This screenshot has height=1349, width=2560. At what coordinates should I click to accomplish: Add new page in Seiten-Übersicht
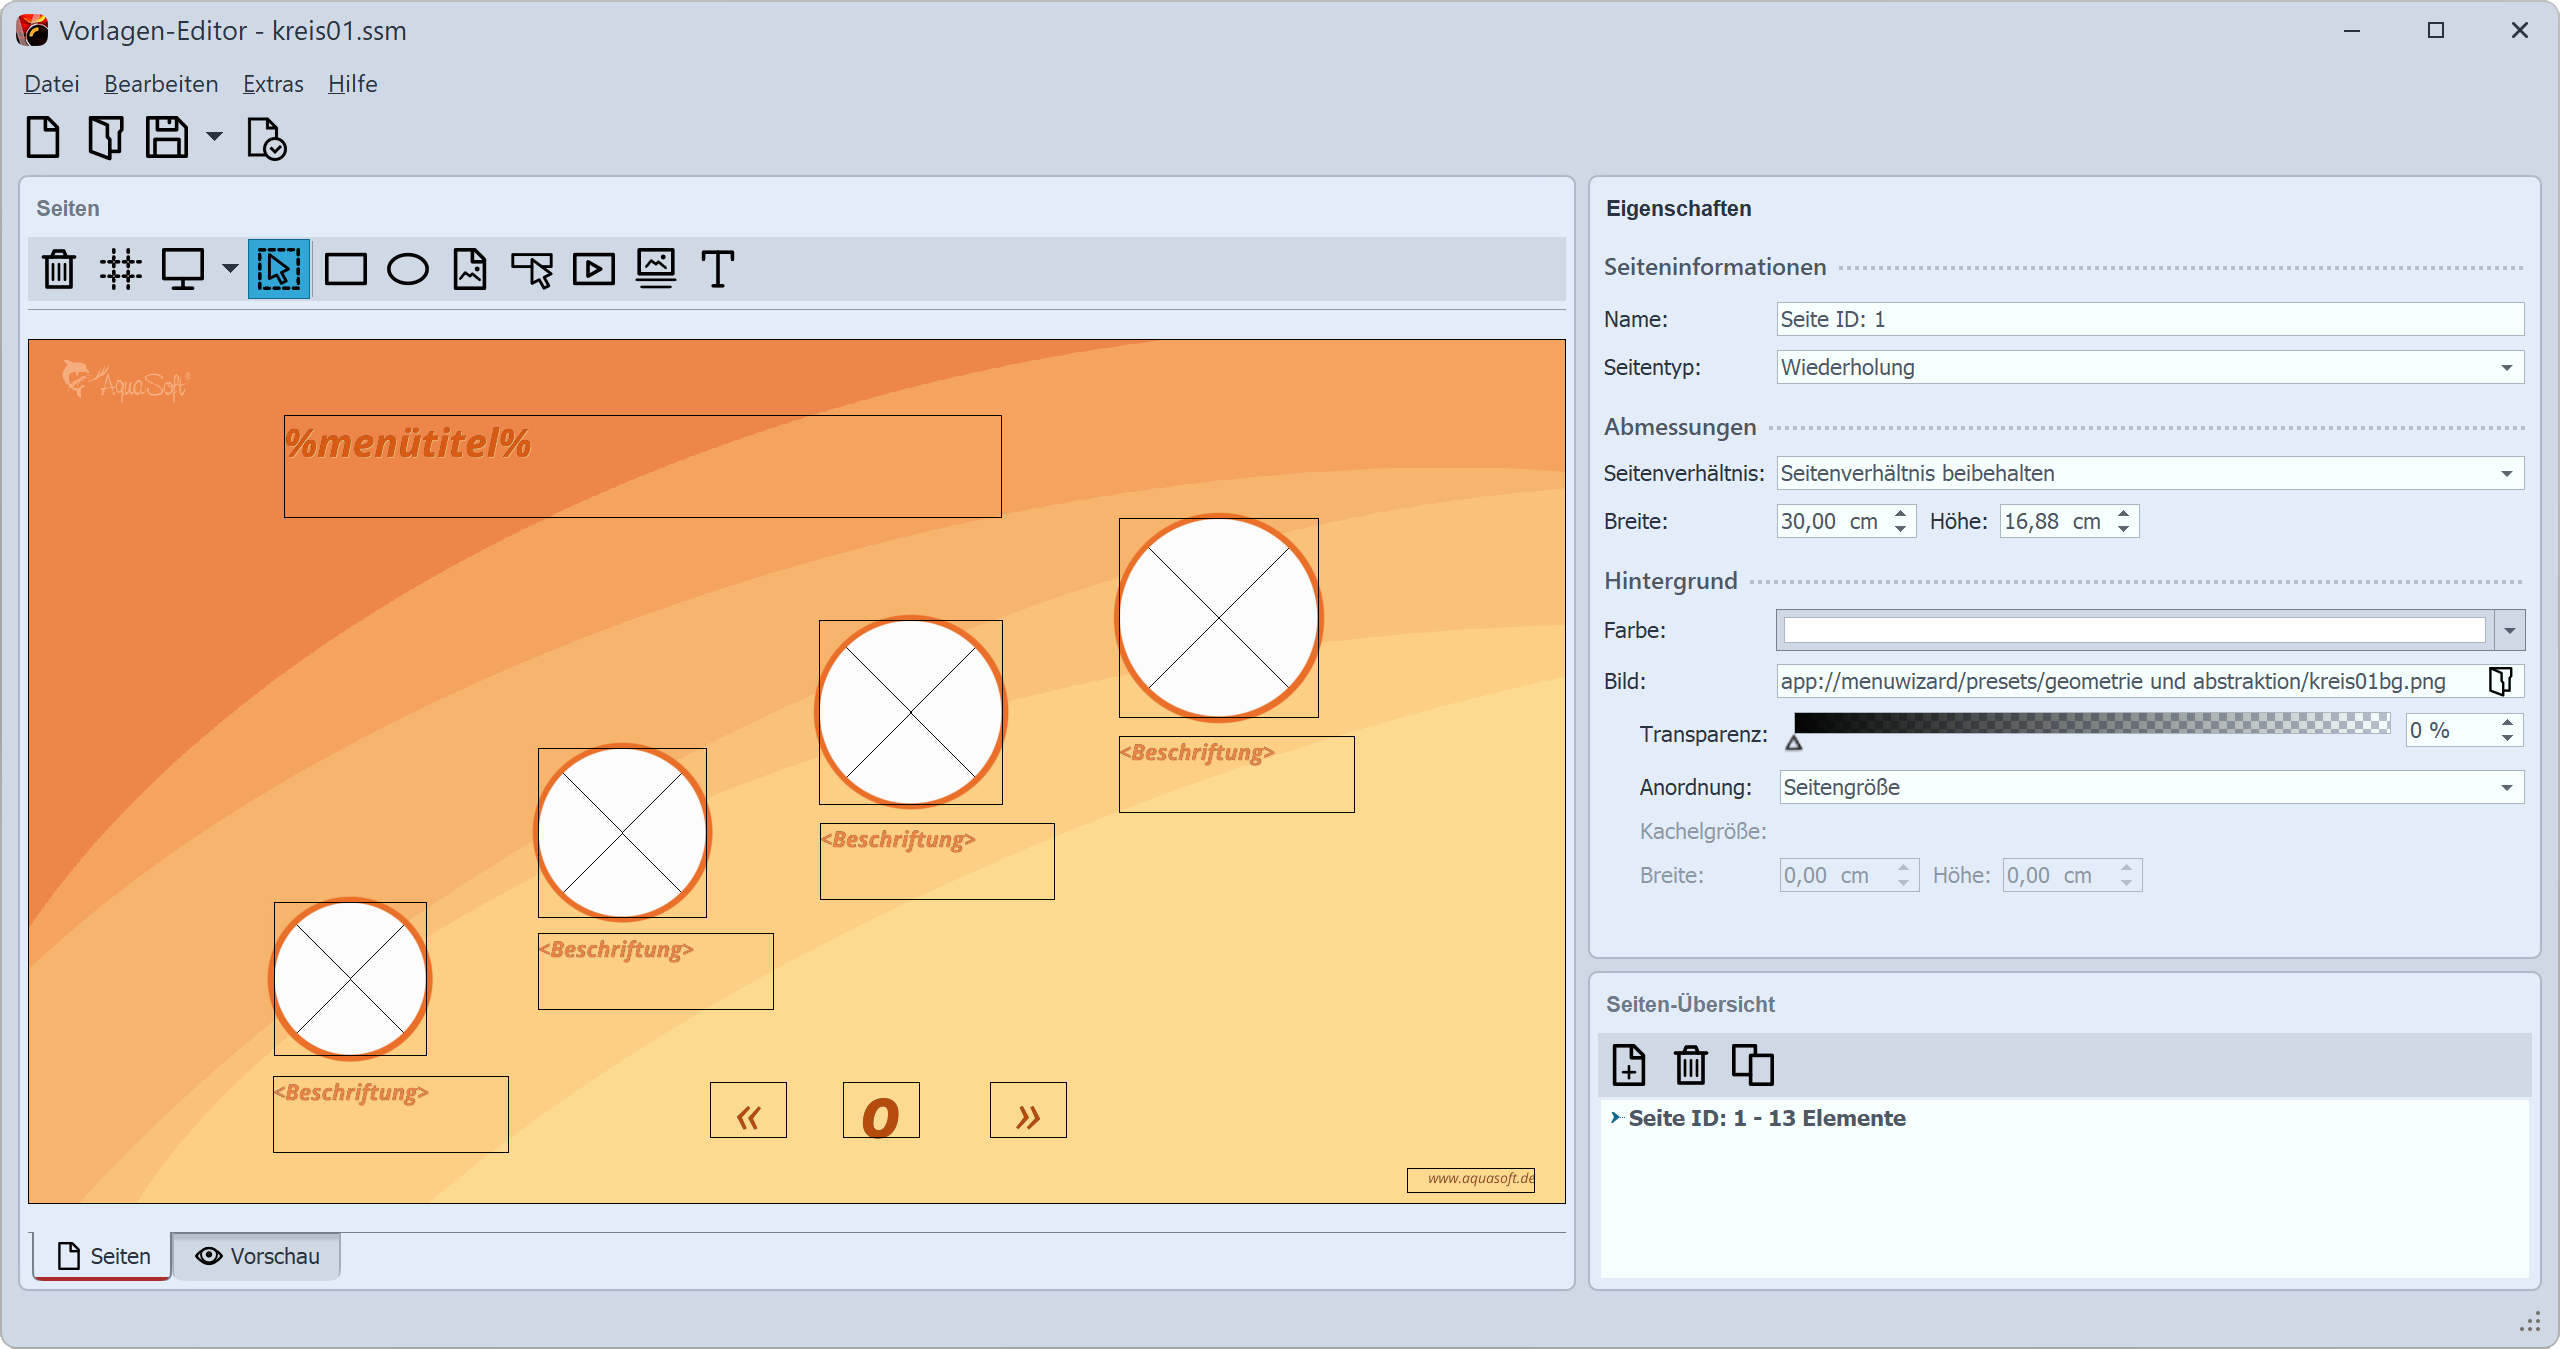coord(1629,1065)
